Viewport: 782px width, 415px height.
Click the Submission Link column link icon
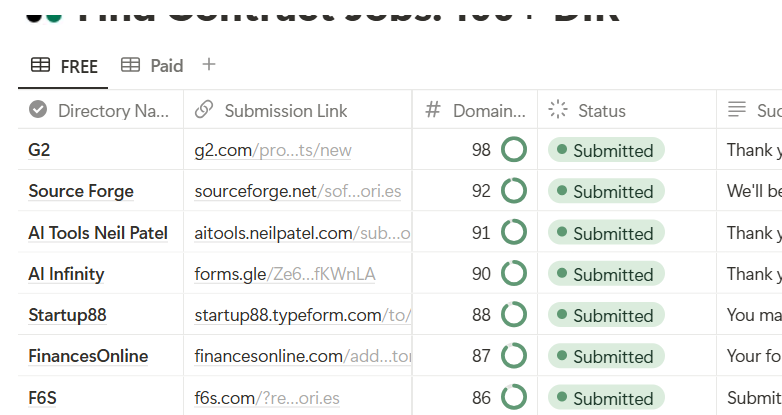tap(204, 110)
